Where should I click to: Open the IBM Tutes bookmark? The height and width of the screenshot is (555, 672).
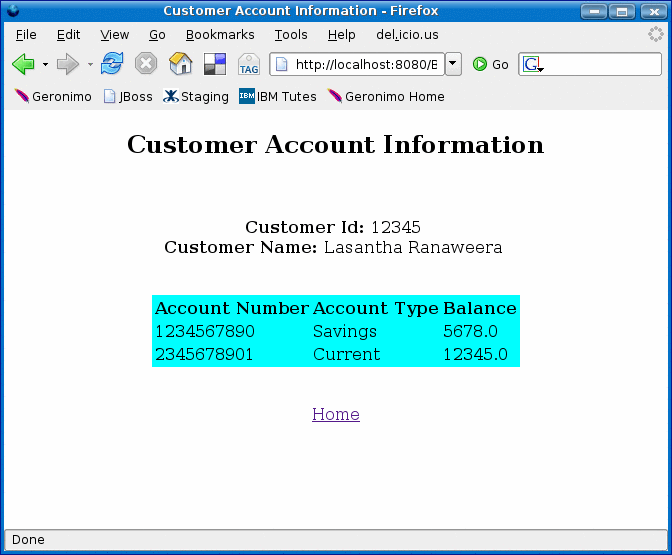click(278, 96)
